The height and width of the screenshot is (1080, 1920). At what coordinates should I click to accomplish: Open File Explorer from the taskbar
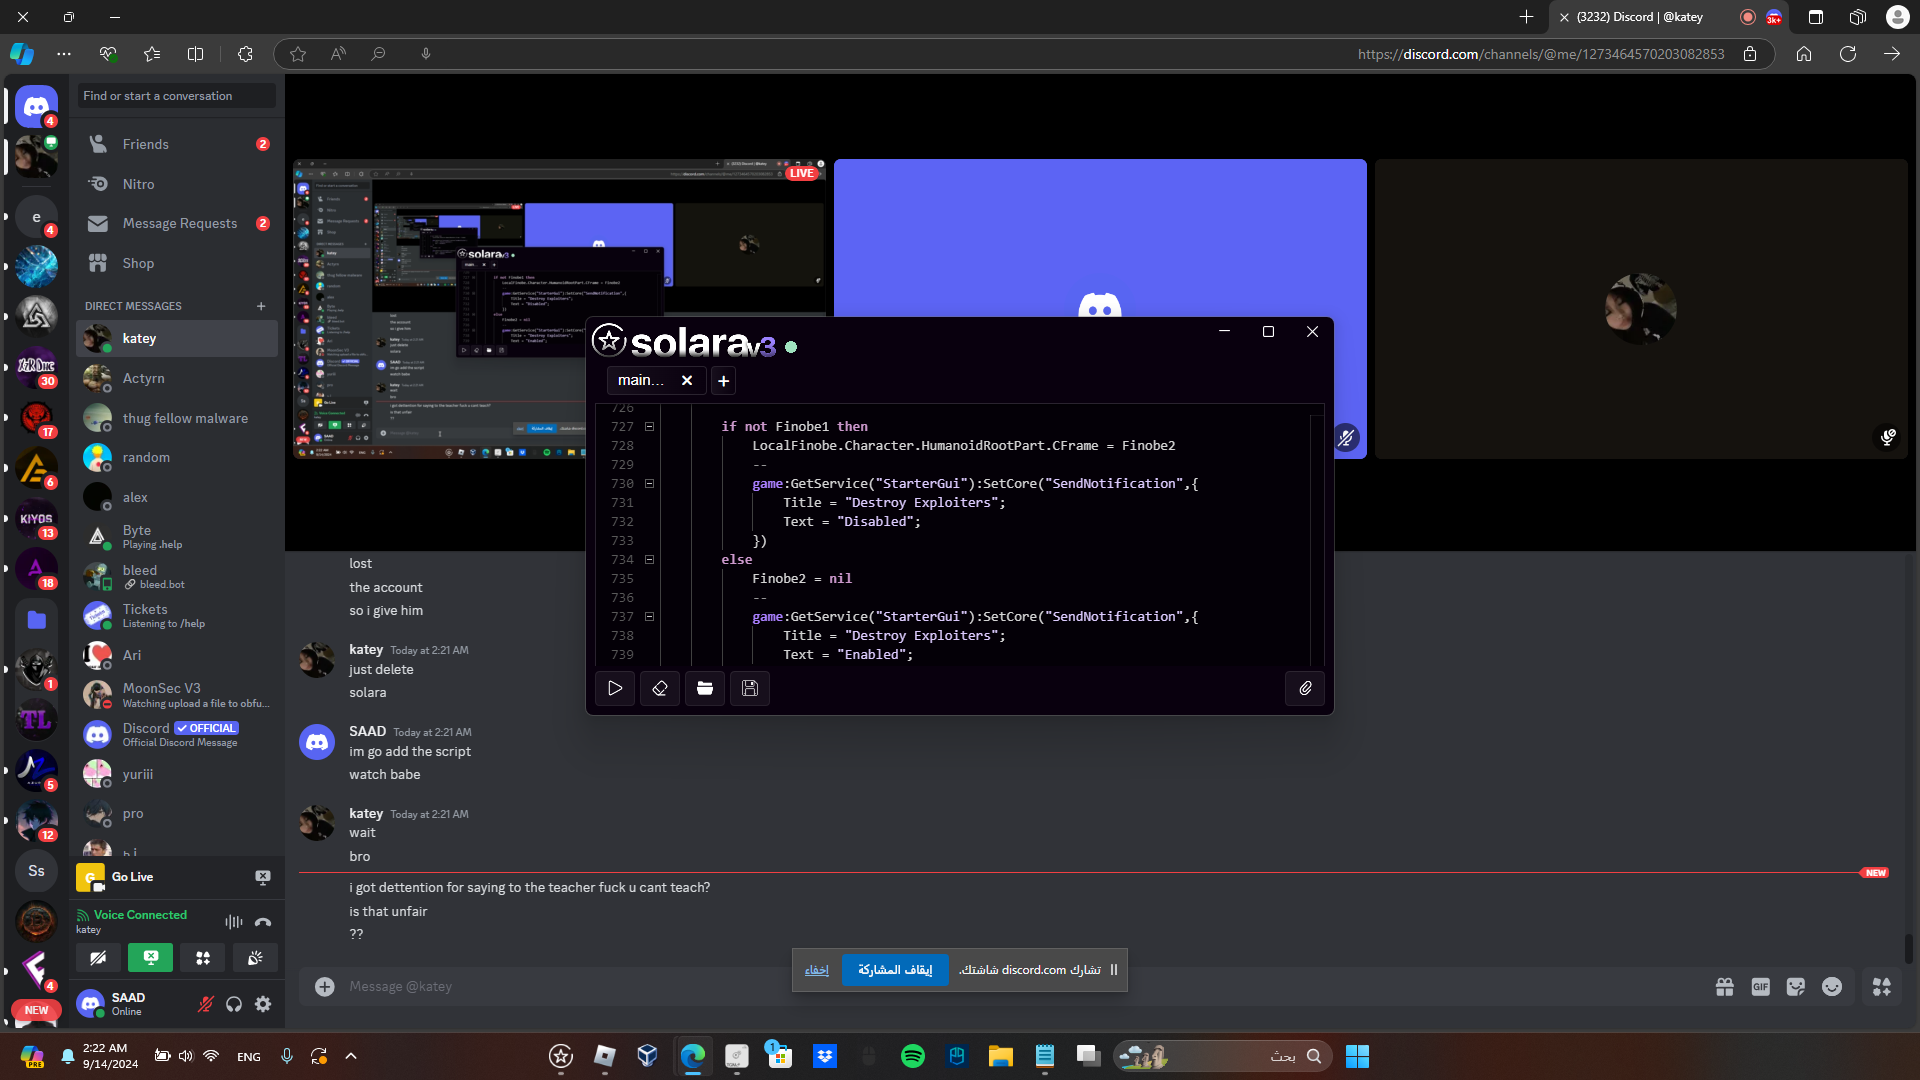pyautogui.click(x=1001, y=1056)
